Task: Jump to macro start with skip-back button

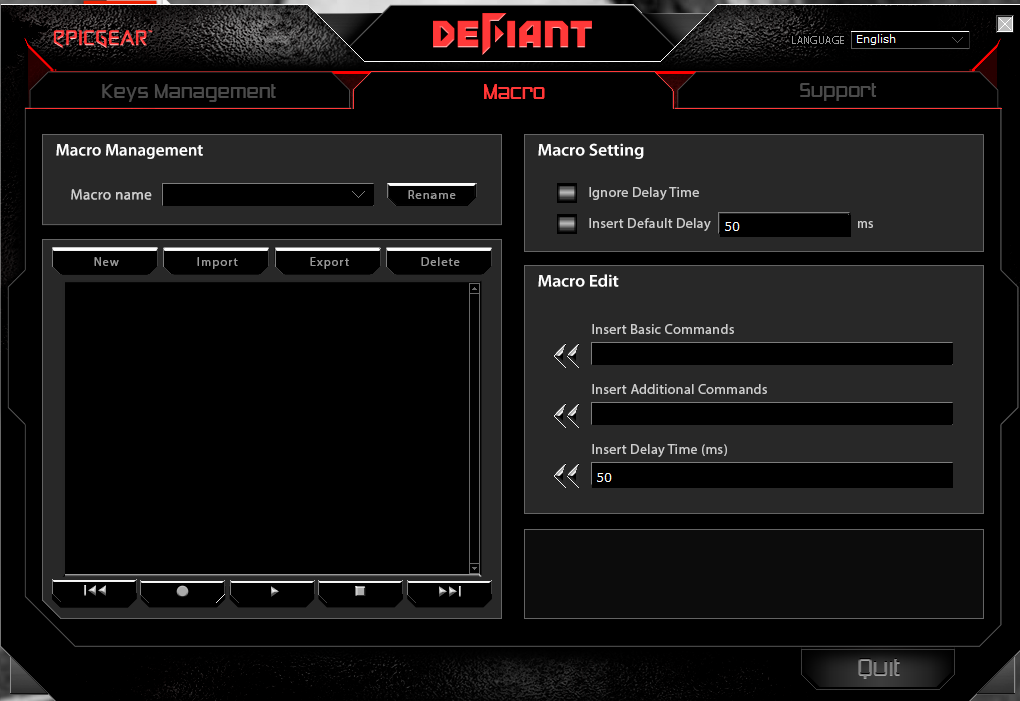Action: 94,591
